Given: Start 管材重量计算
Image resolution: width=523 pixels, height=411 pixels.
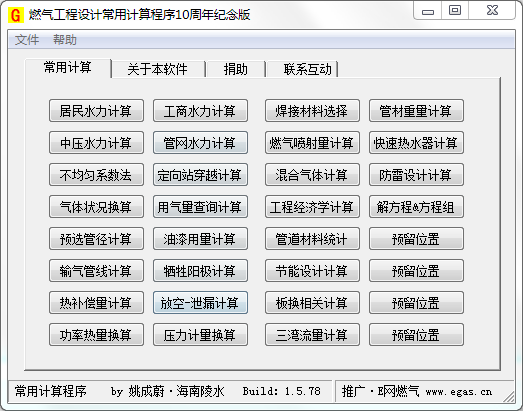Looking at the screenshot, I should click(x=416, y=111).
